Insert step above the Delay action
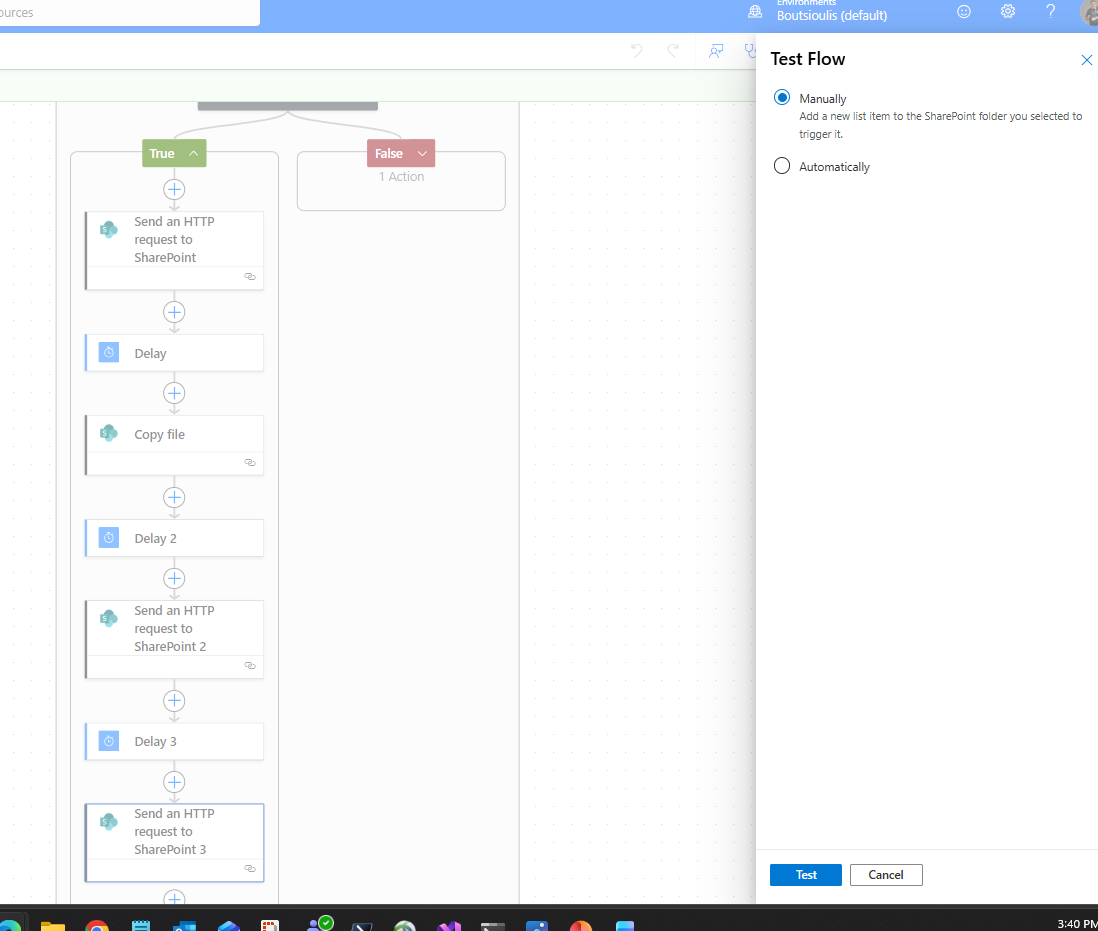 click(x=174, y=312)
